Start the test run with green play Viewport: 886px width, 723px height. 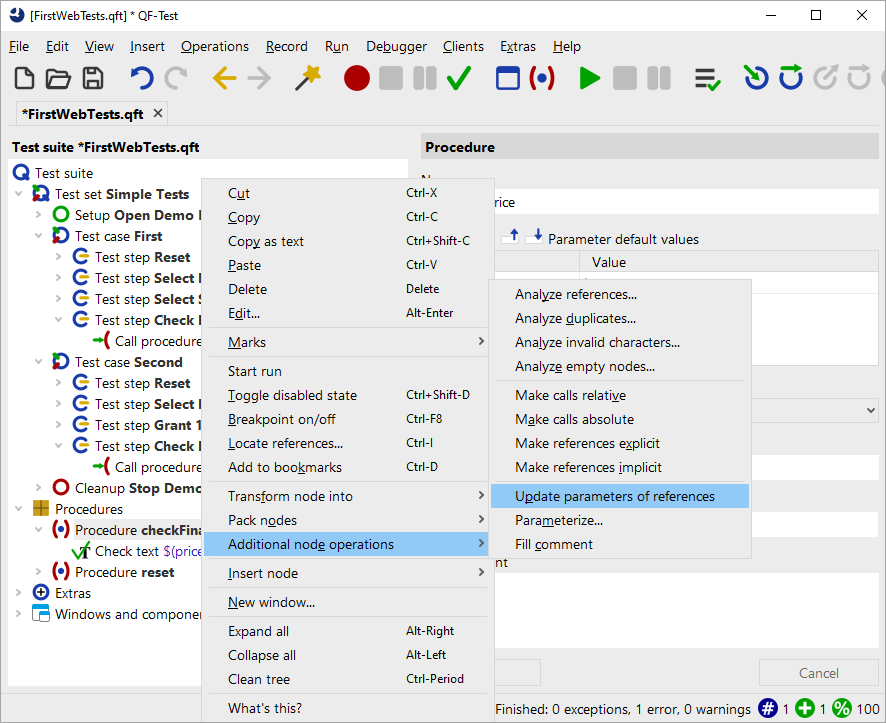[x=589, y=78]
